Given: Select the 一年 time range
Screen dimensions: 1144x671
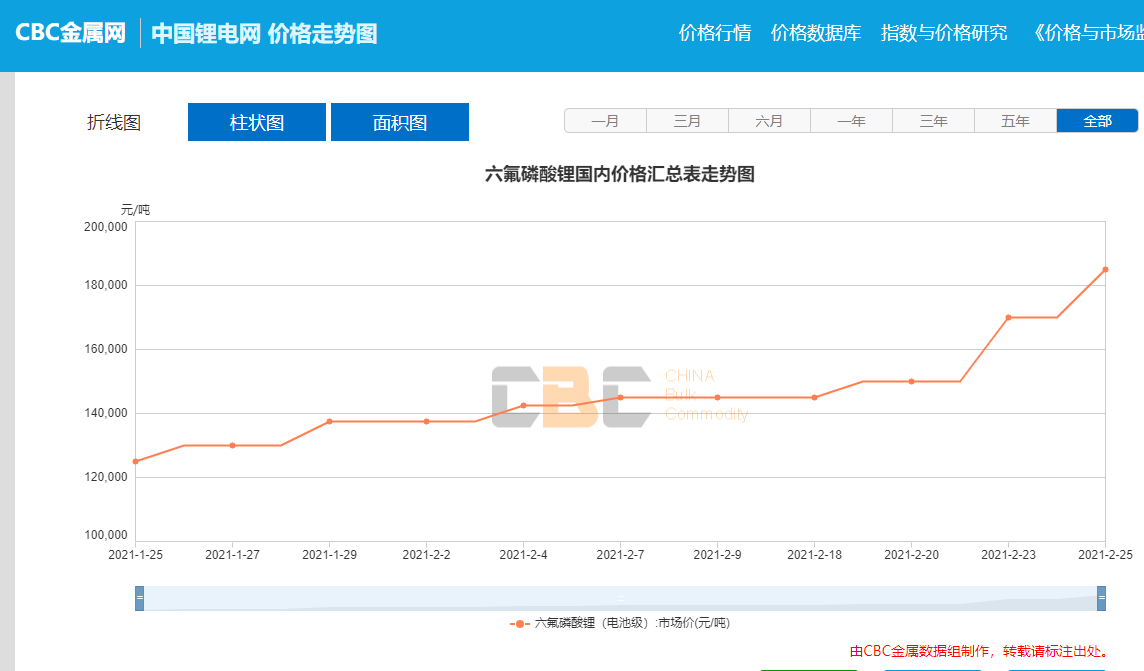Looking at the screenshot, I should tap(851, 120).
